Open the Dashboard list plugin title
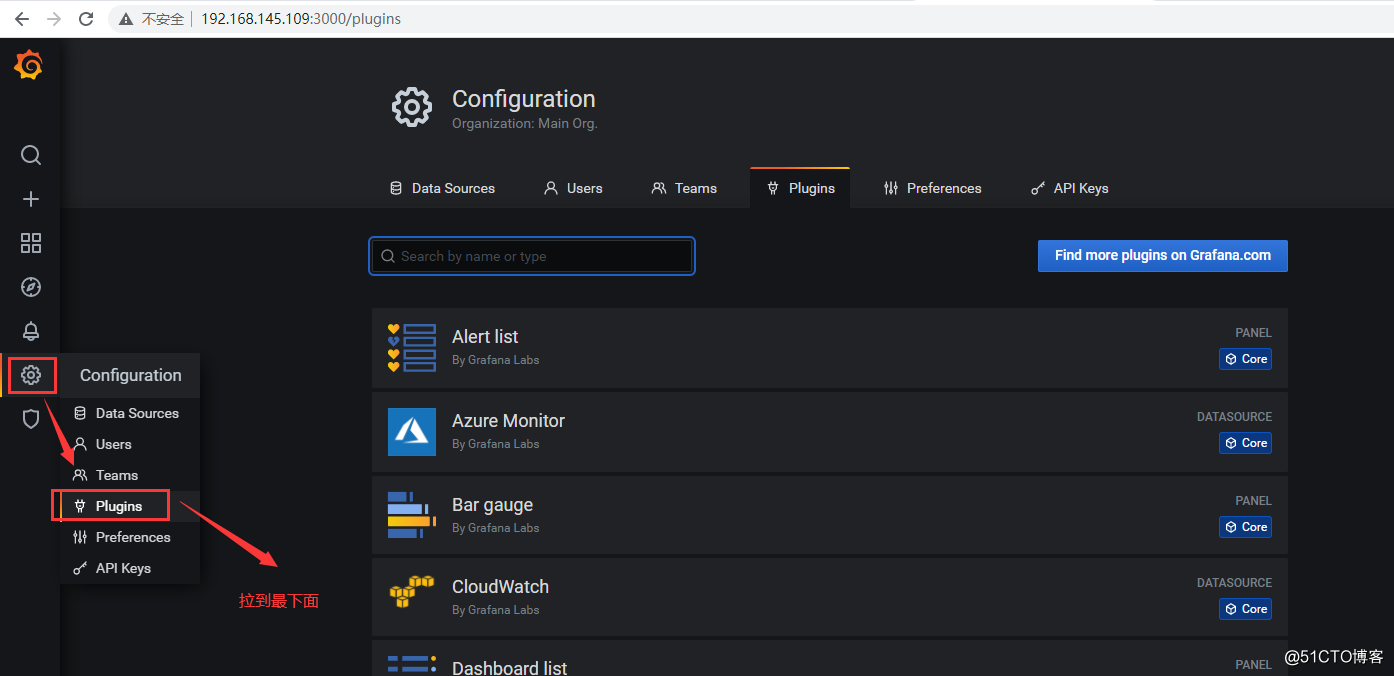 [509, 667]
